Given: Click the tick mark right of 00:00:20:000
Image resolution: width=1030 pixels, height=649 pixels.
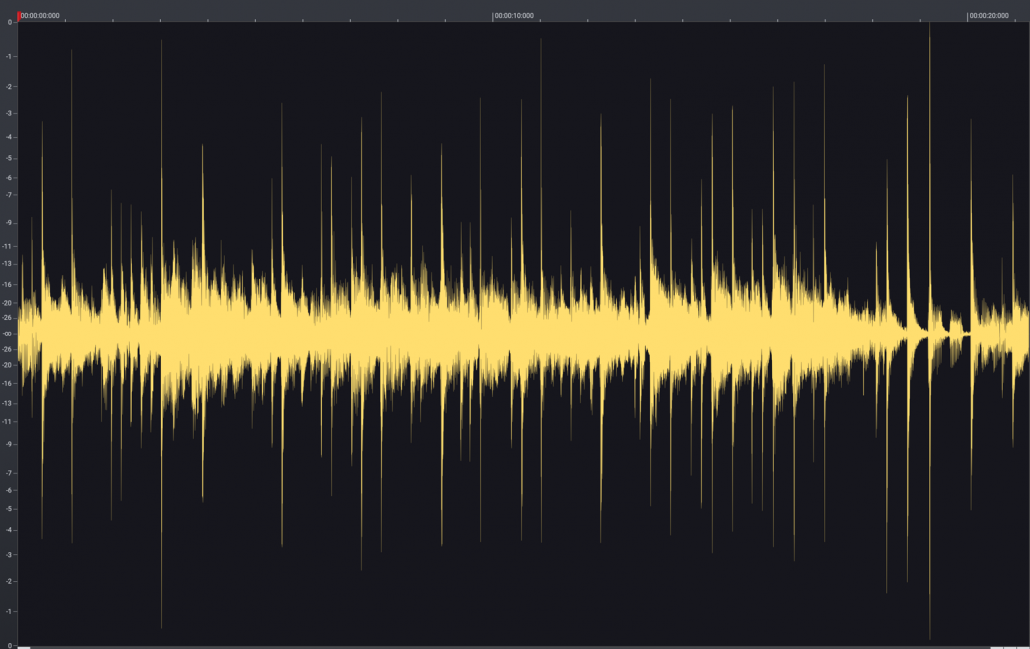Looking at the screenshot, I should 1015,18.
